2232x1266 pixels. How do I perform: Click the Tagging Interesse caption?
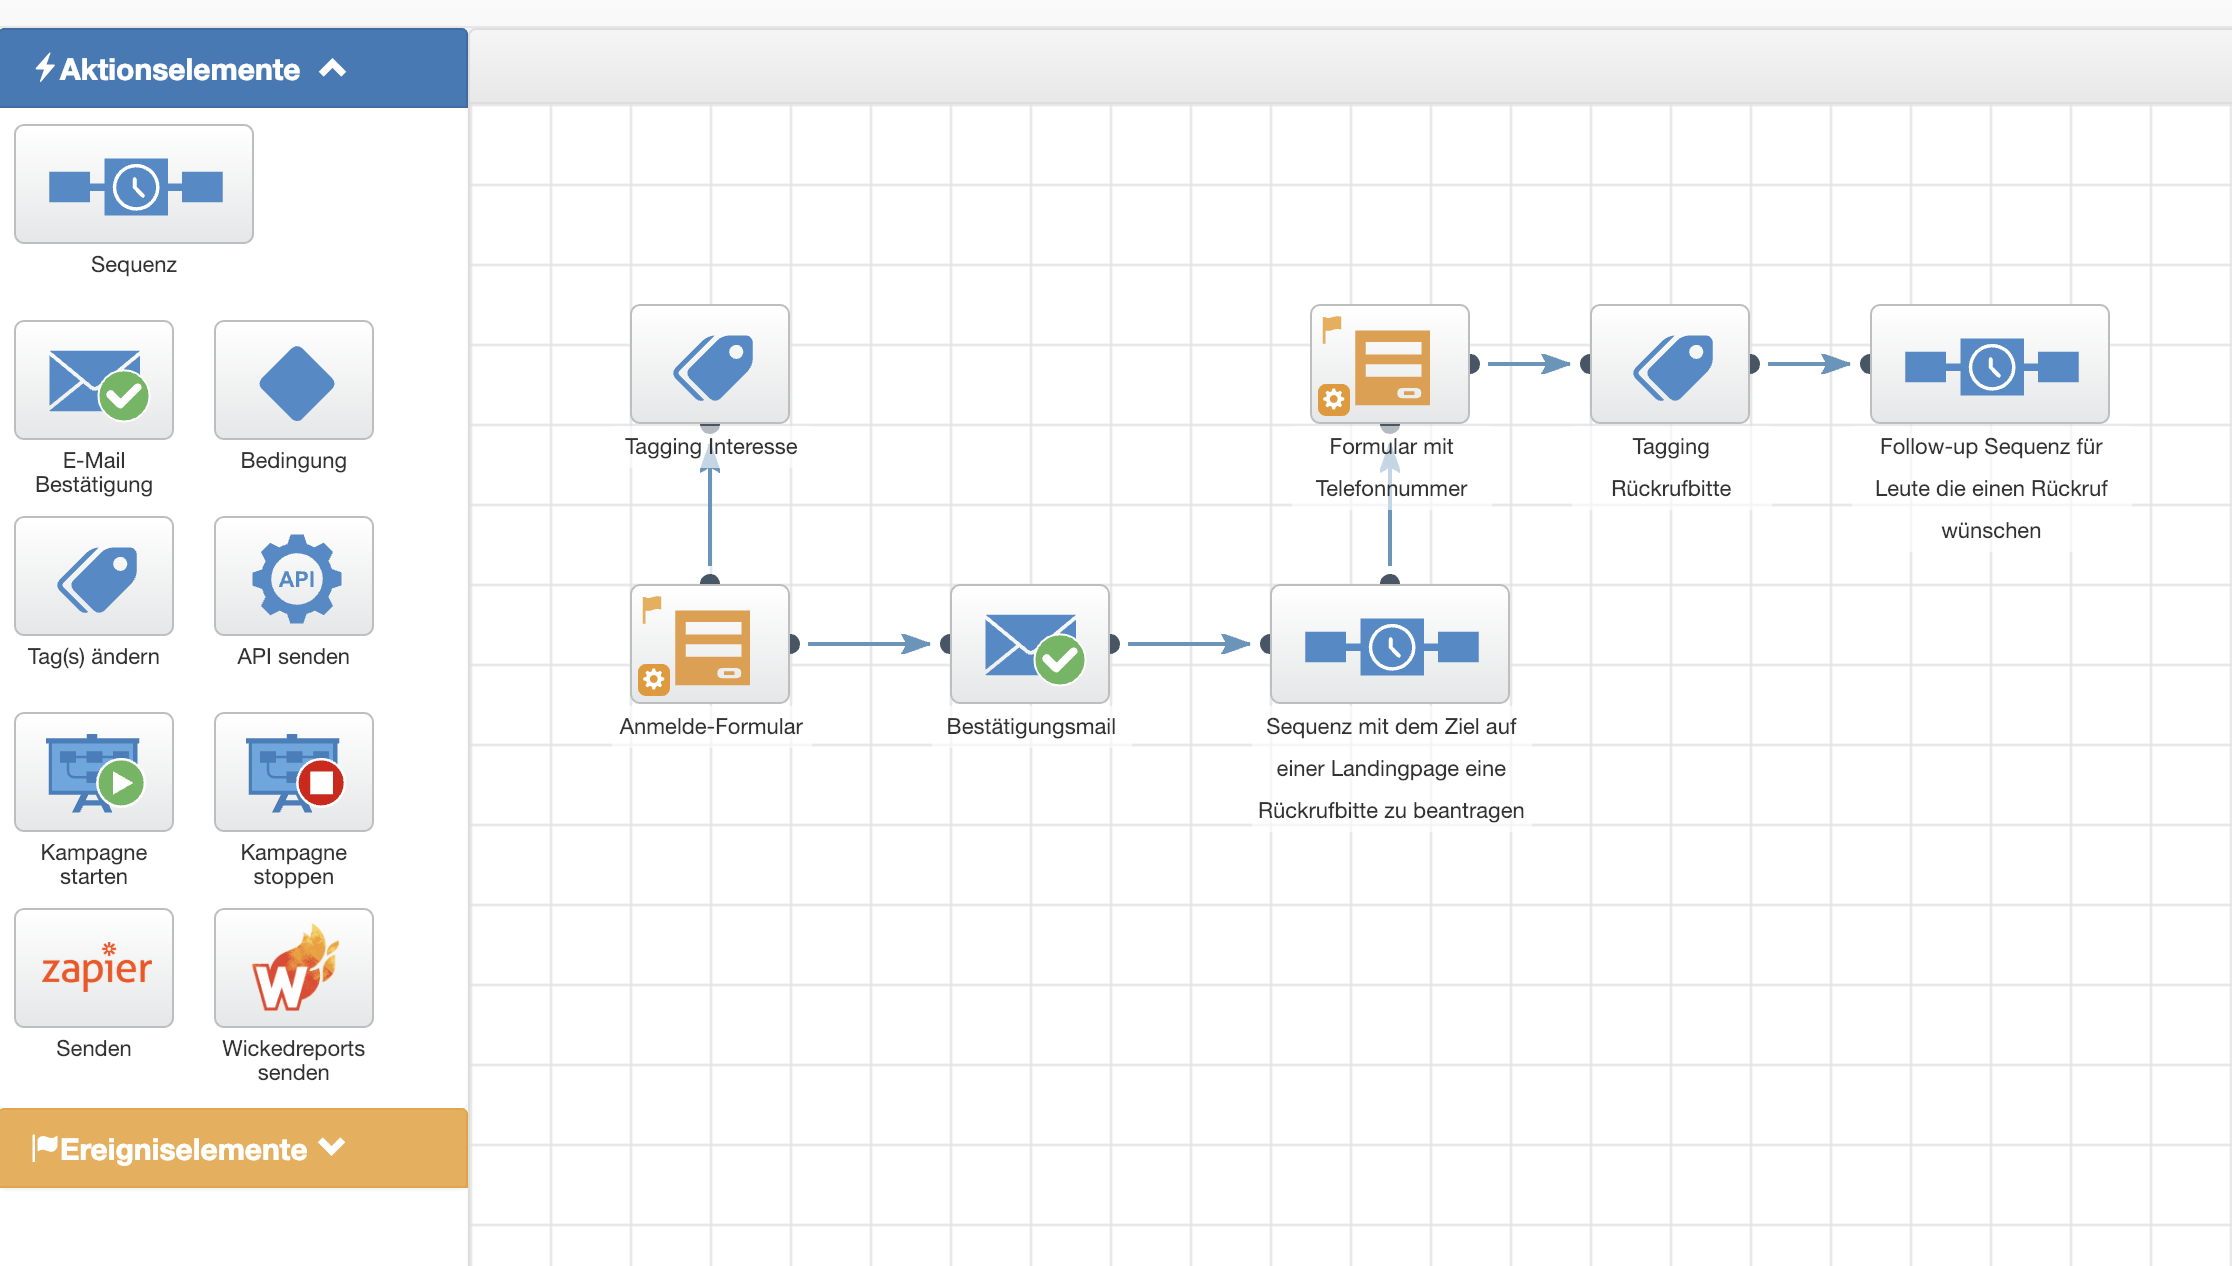pyautogui.click(x=711, y=446)
